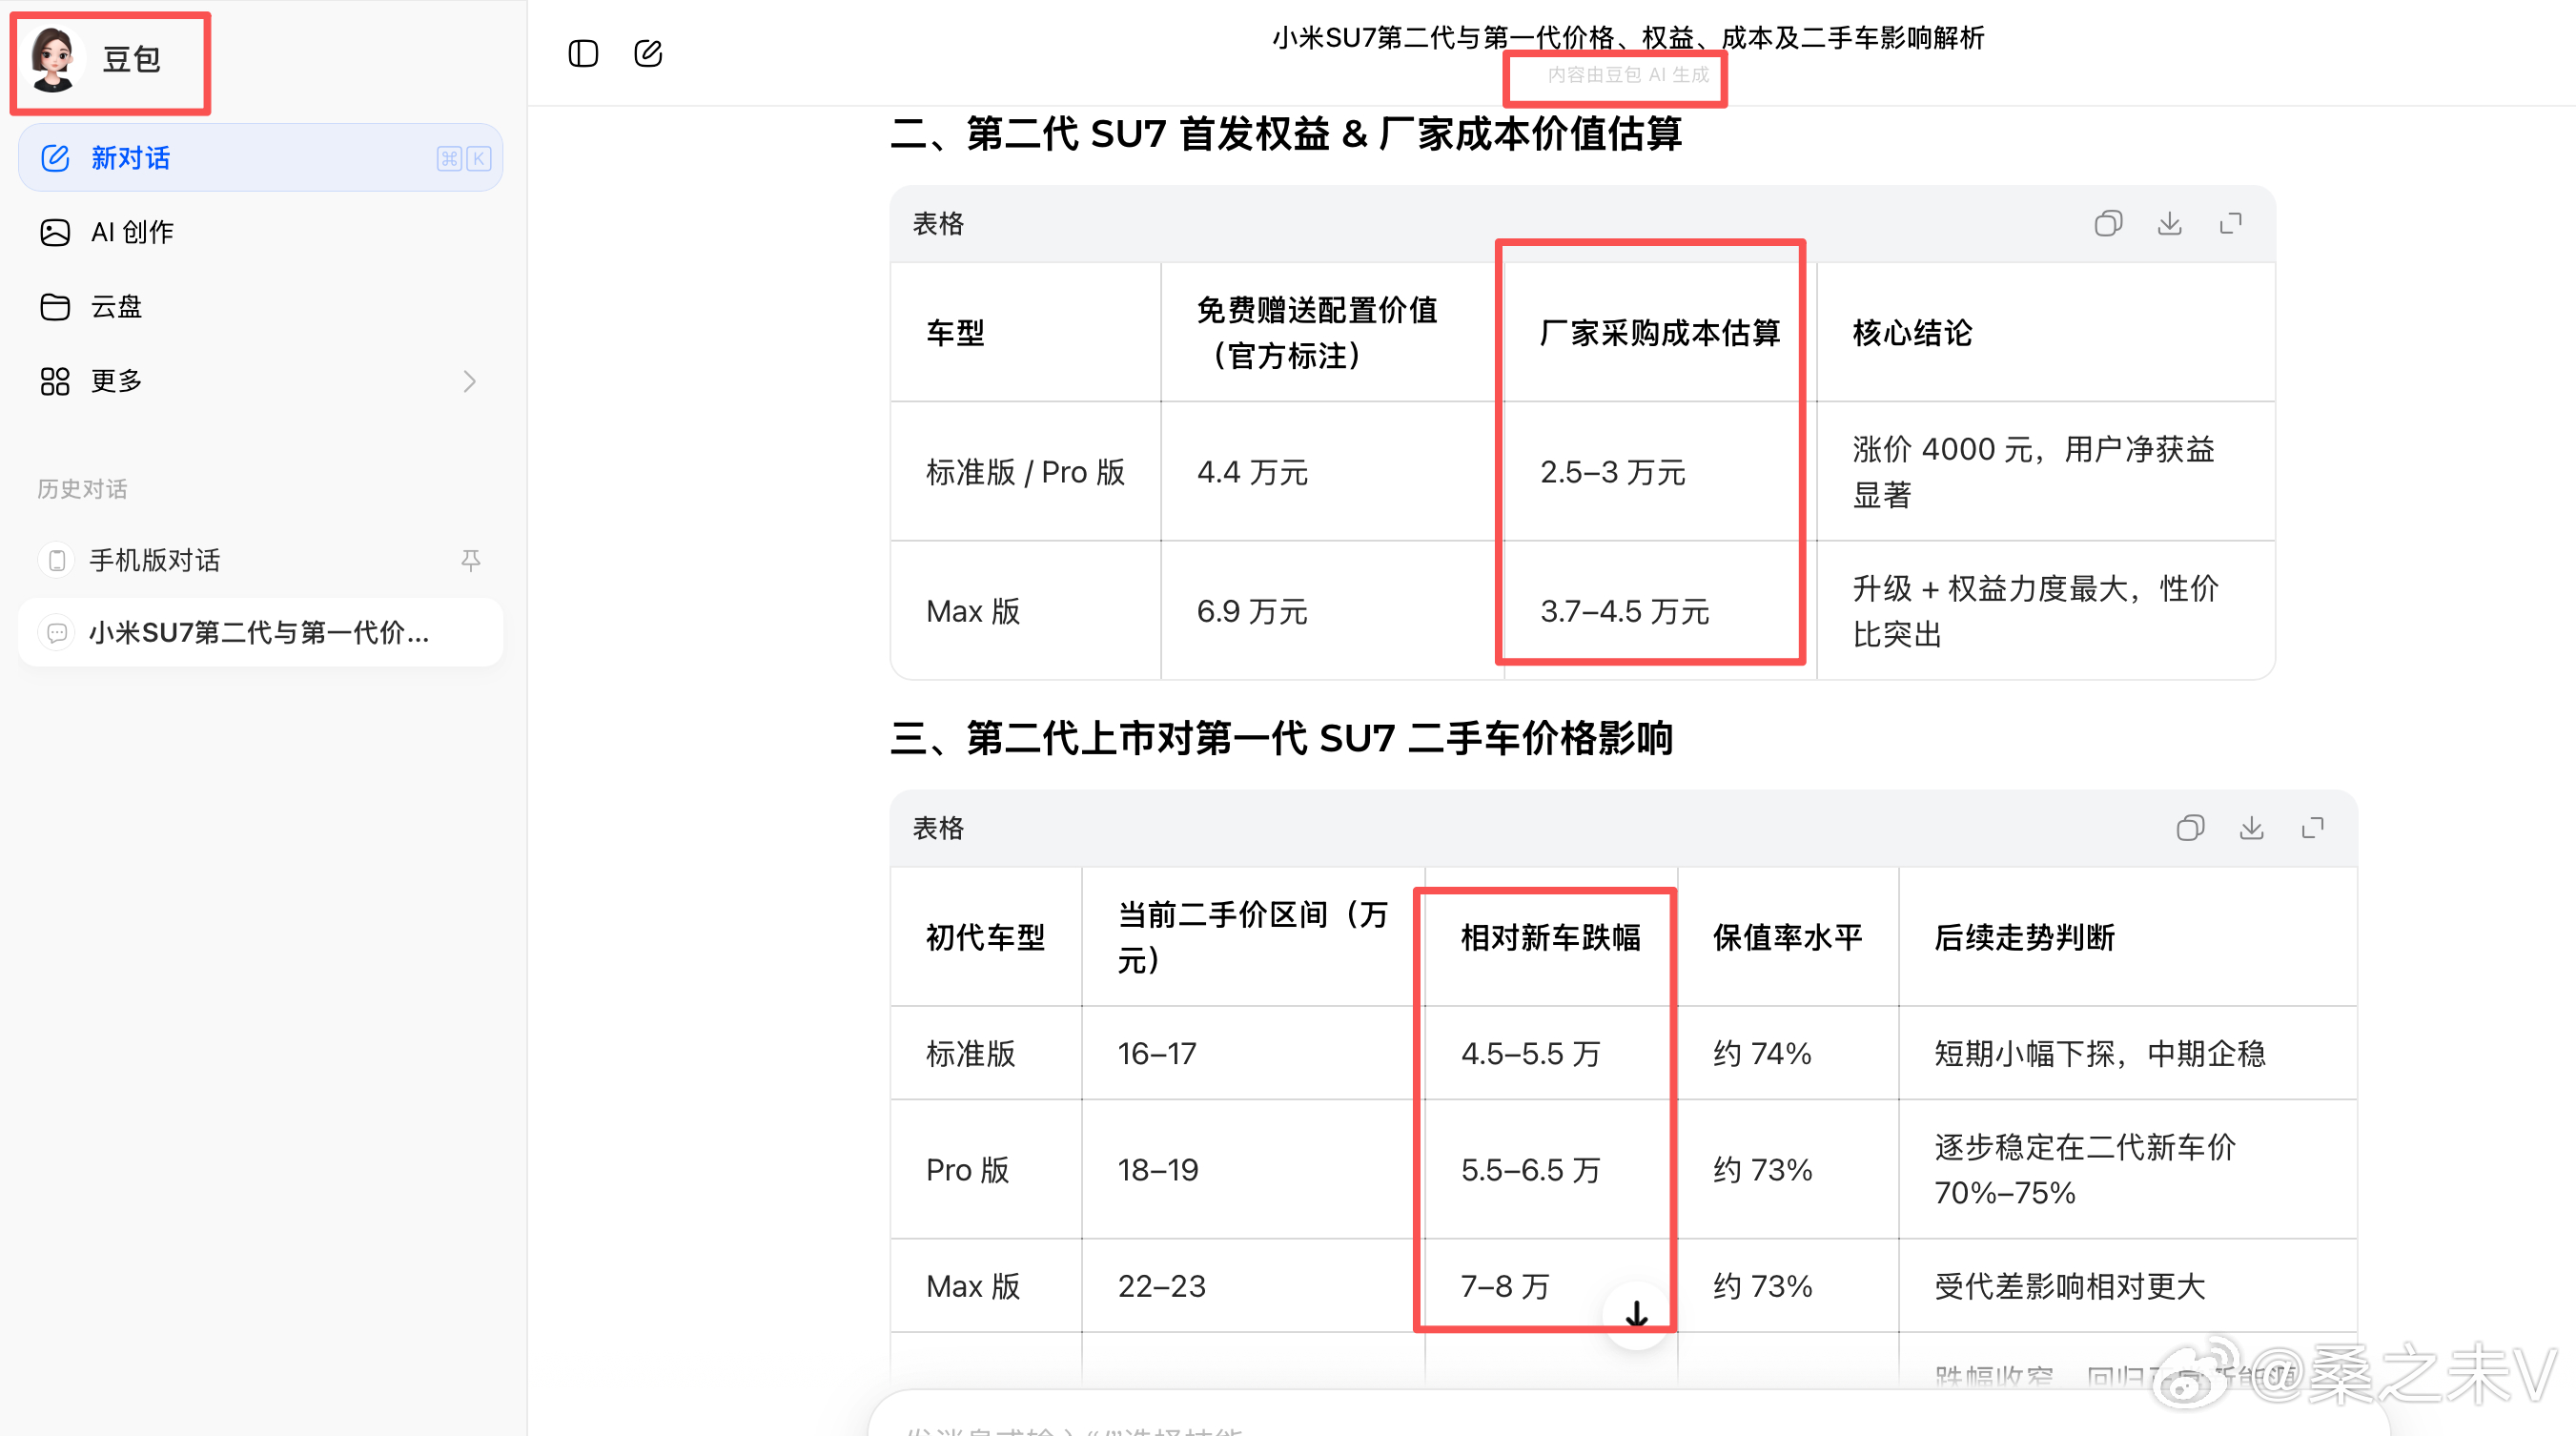Download the 首发权益 table as a file
This screenshot has width=2576, height=1436.
tap(2169, 223)
